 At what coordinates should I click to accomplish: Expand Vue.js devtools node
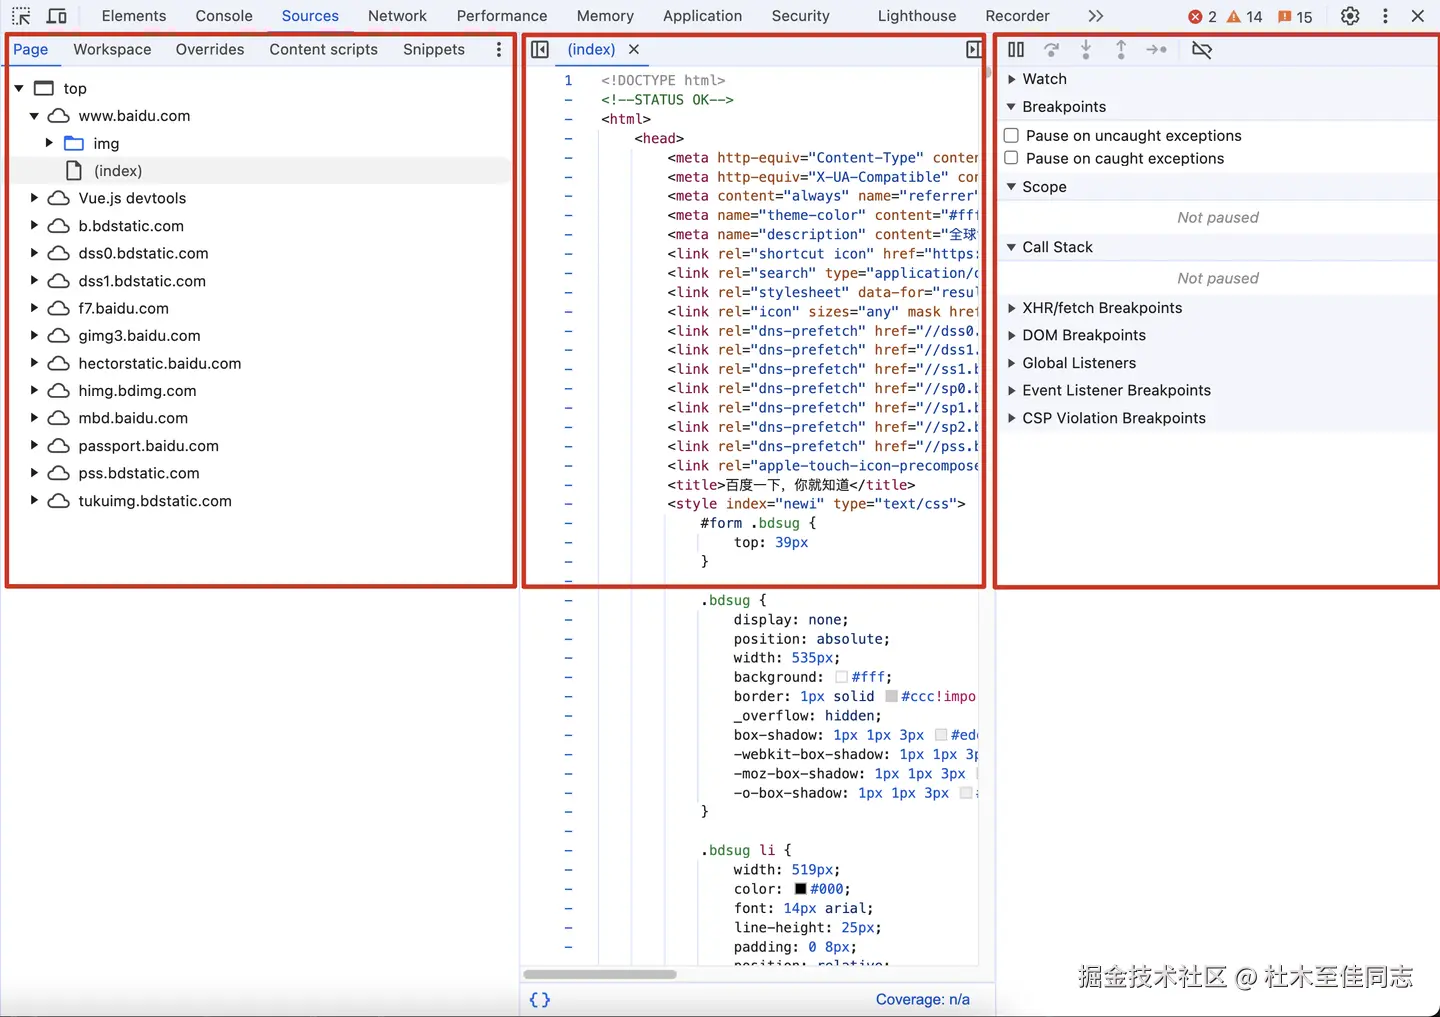pyautogui.click(x=34, y=198)
